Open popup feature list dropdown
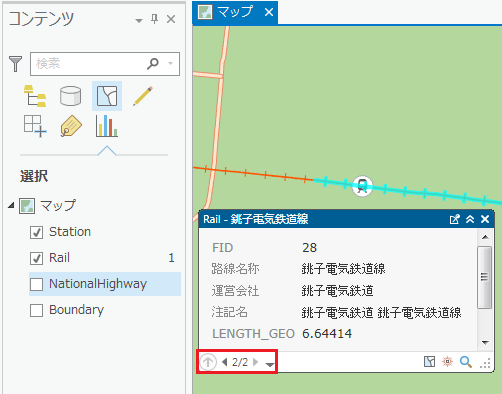The image size is (502, 394). (x=270, y=364)
